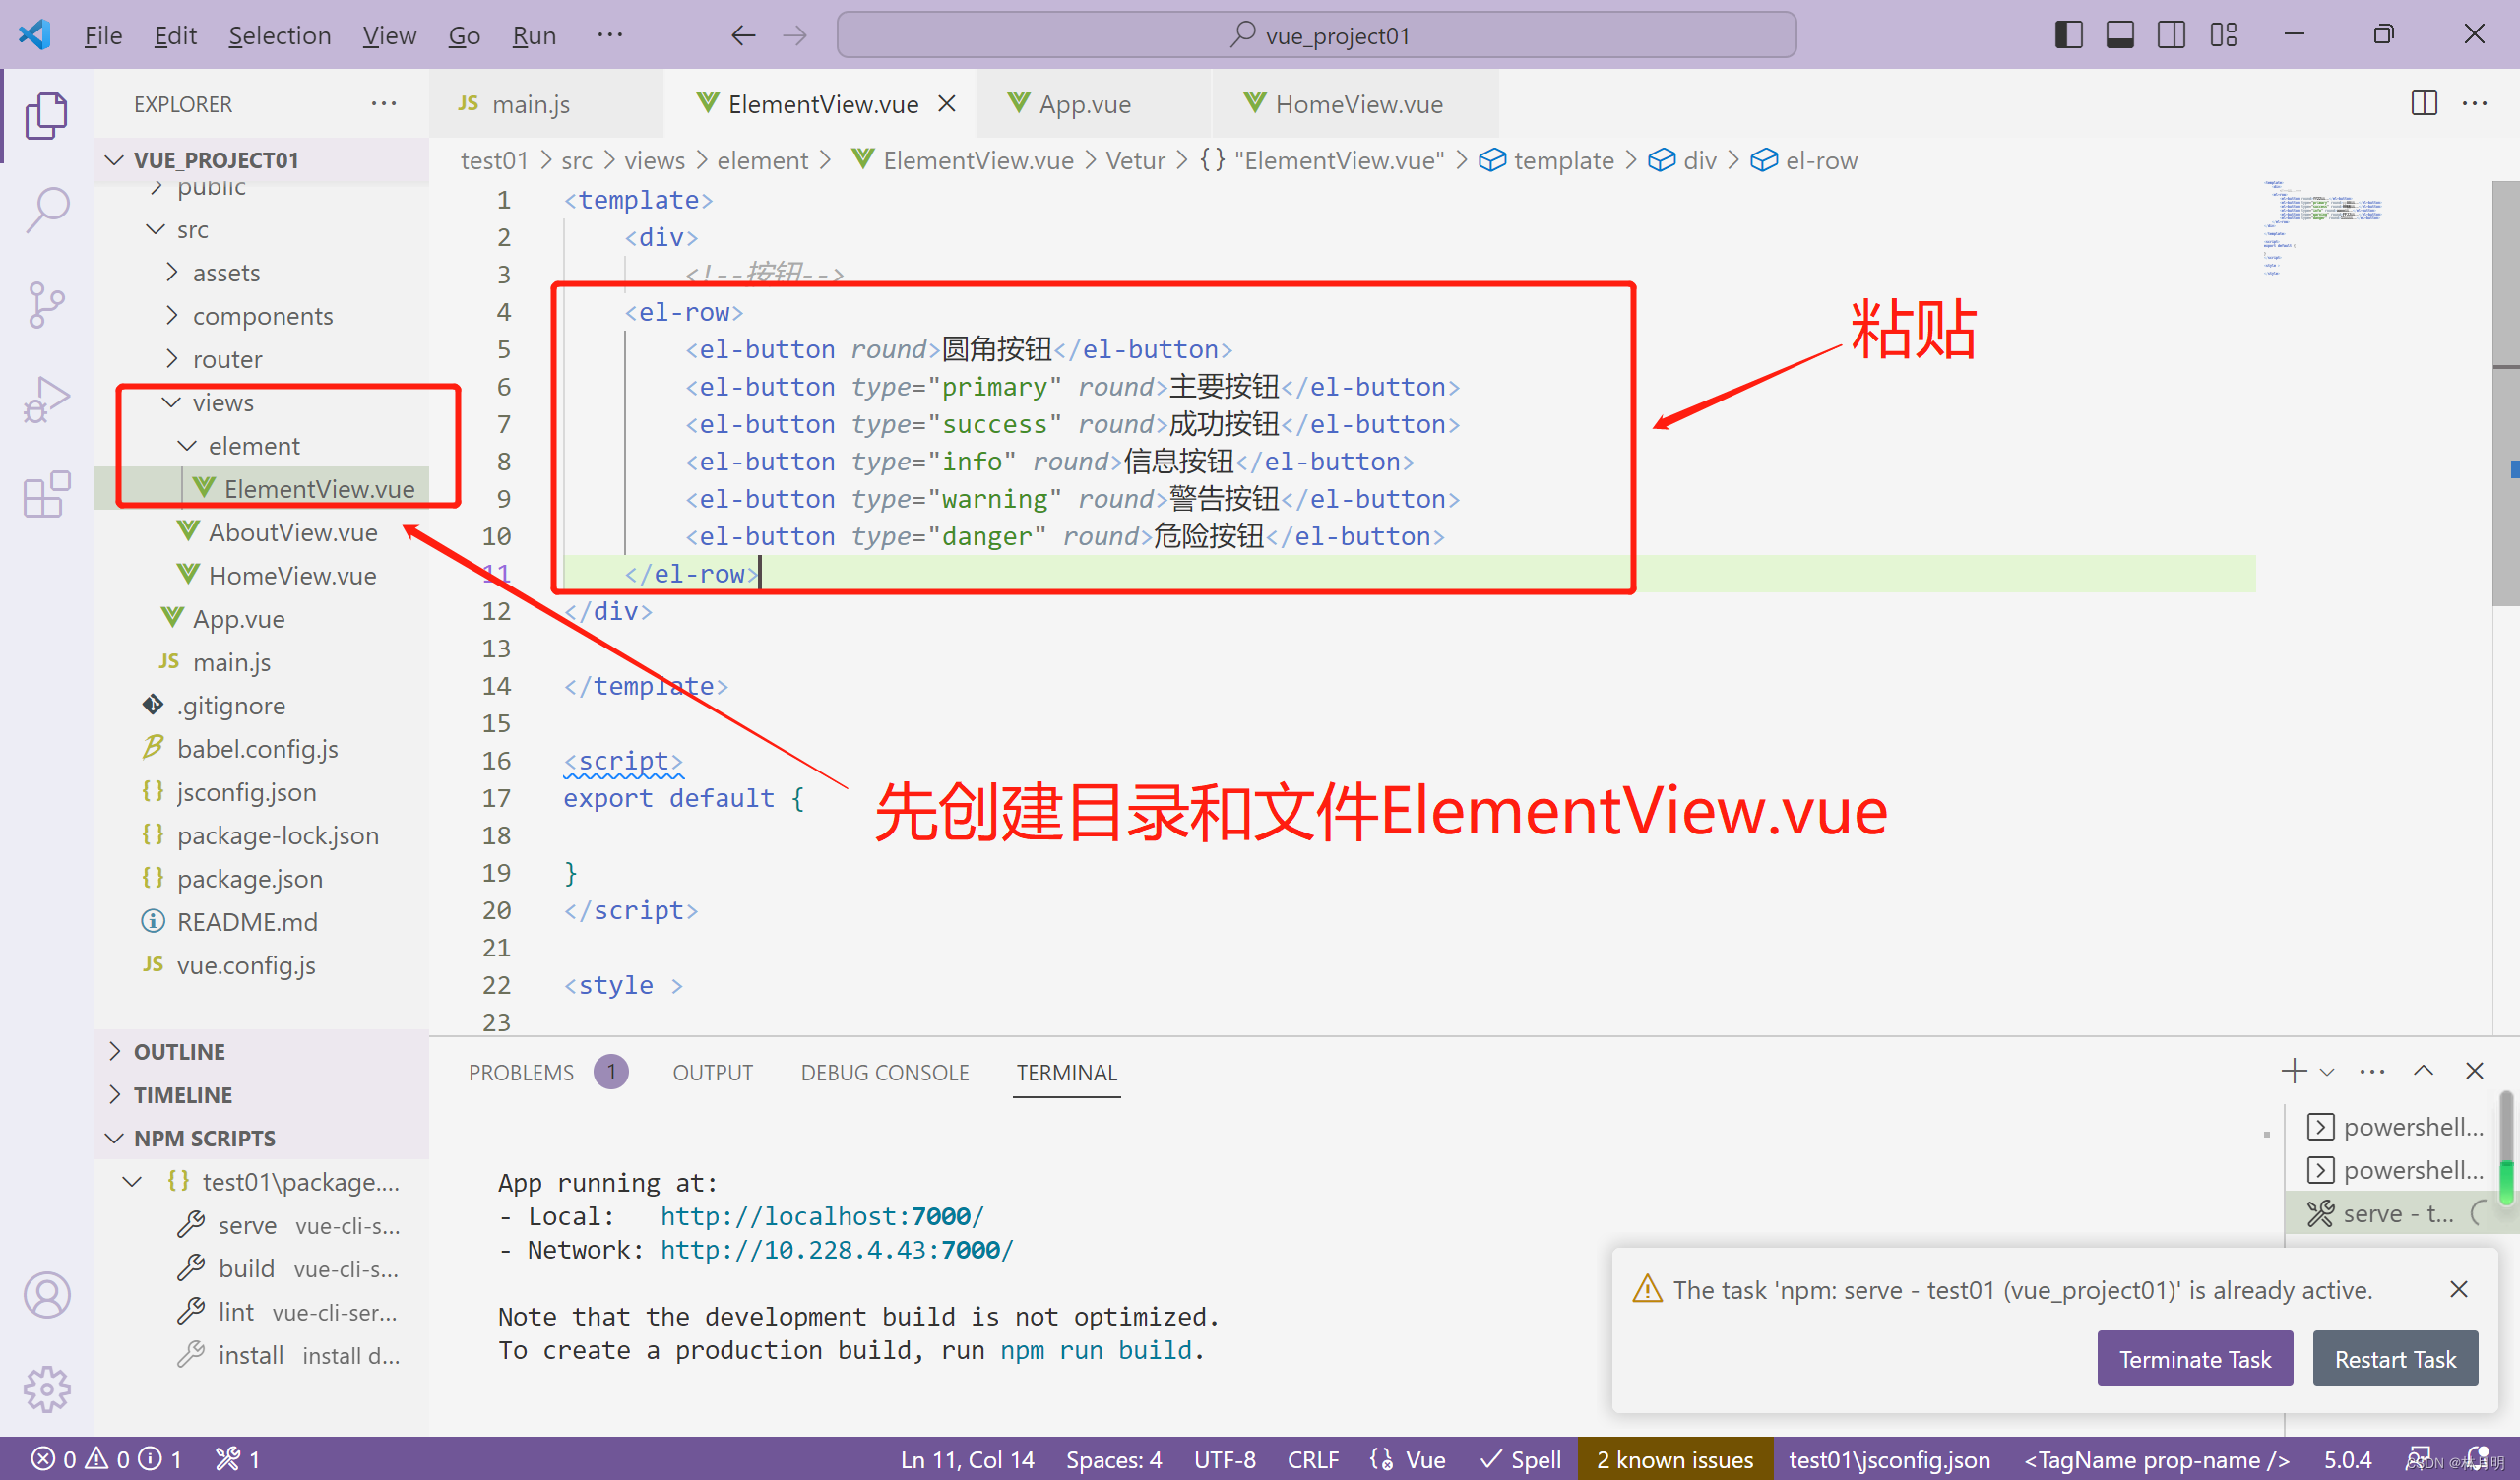Open terminal panel ellipsis actions
The width and height of the screenshot is (2520, 1480).
[2372, 1071]
